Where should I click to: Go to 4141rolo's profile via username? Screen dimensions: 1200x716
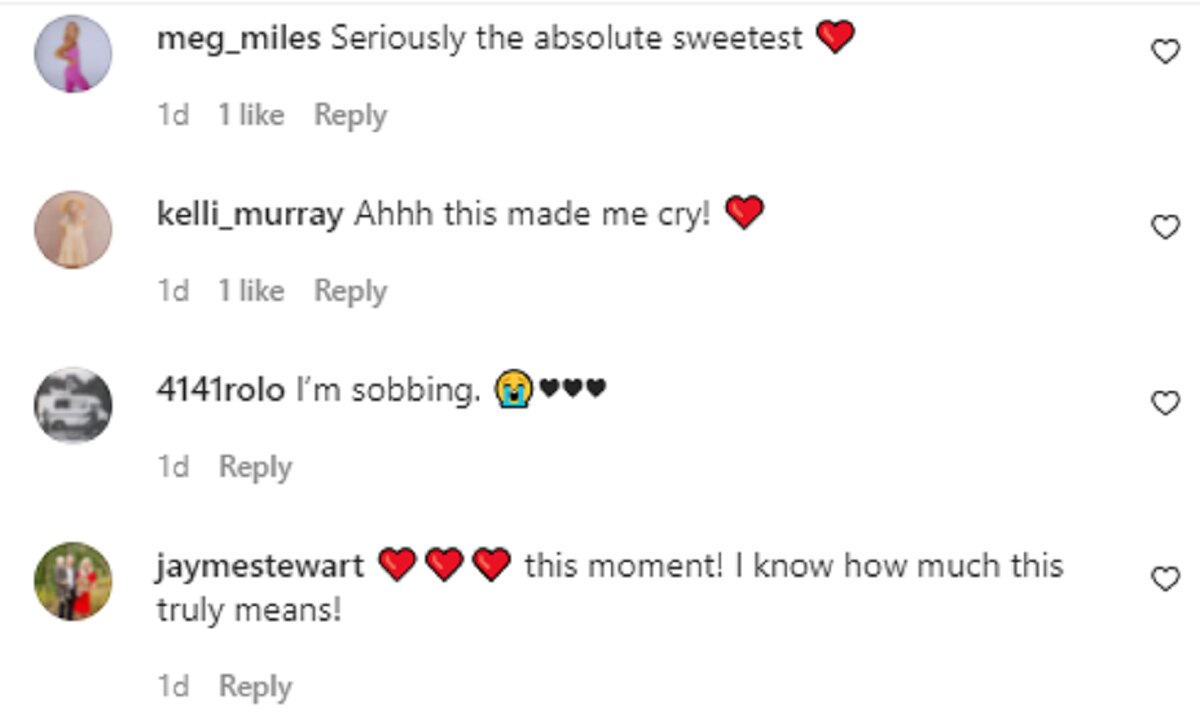coord(220,391)
